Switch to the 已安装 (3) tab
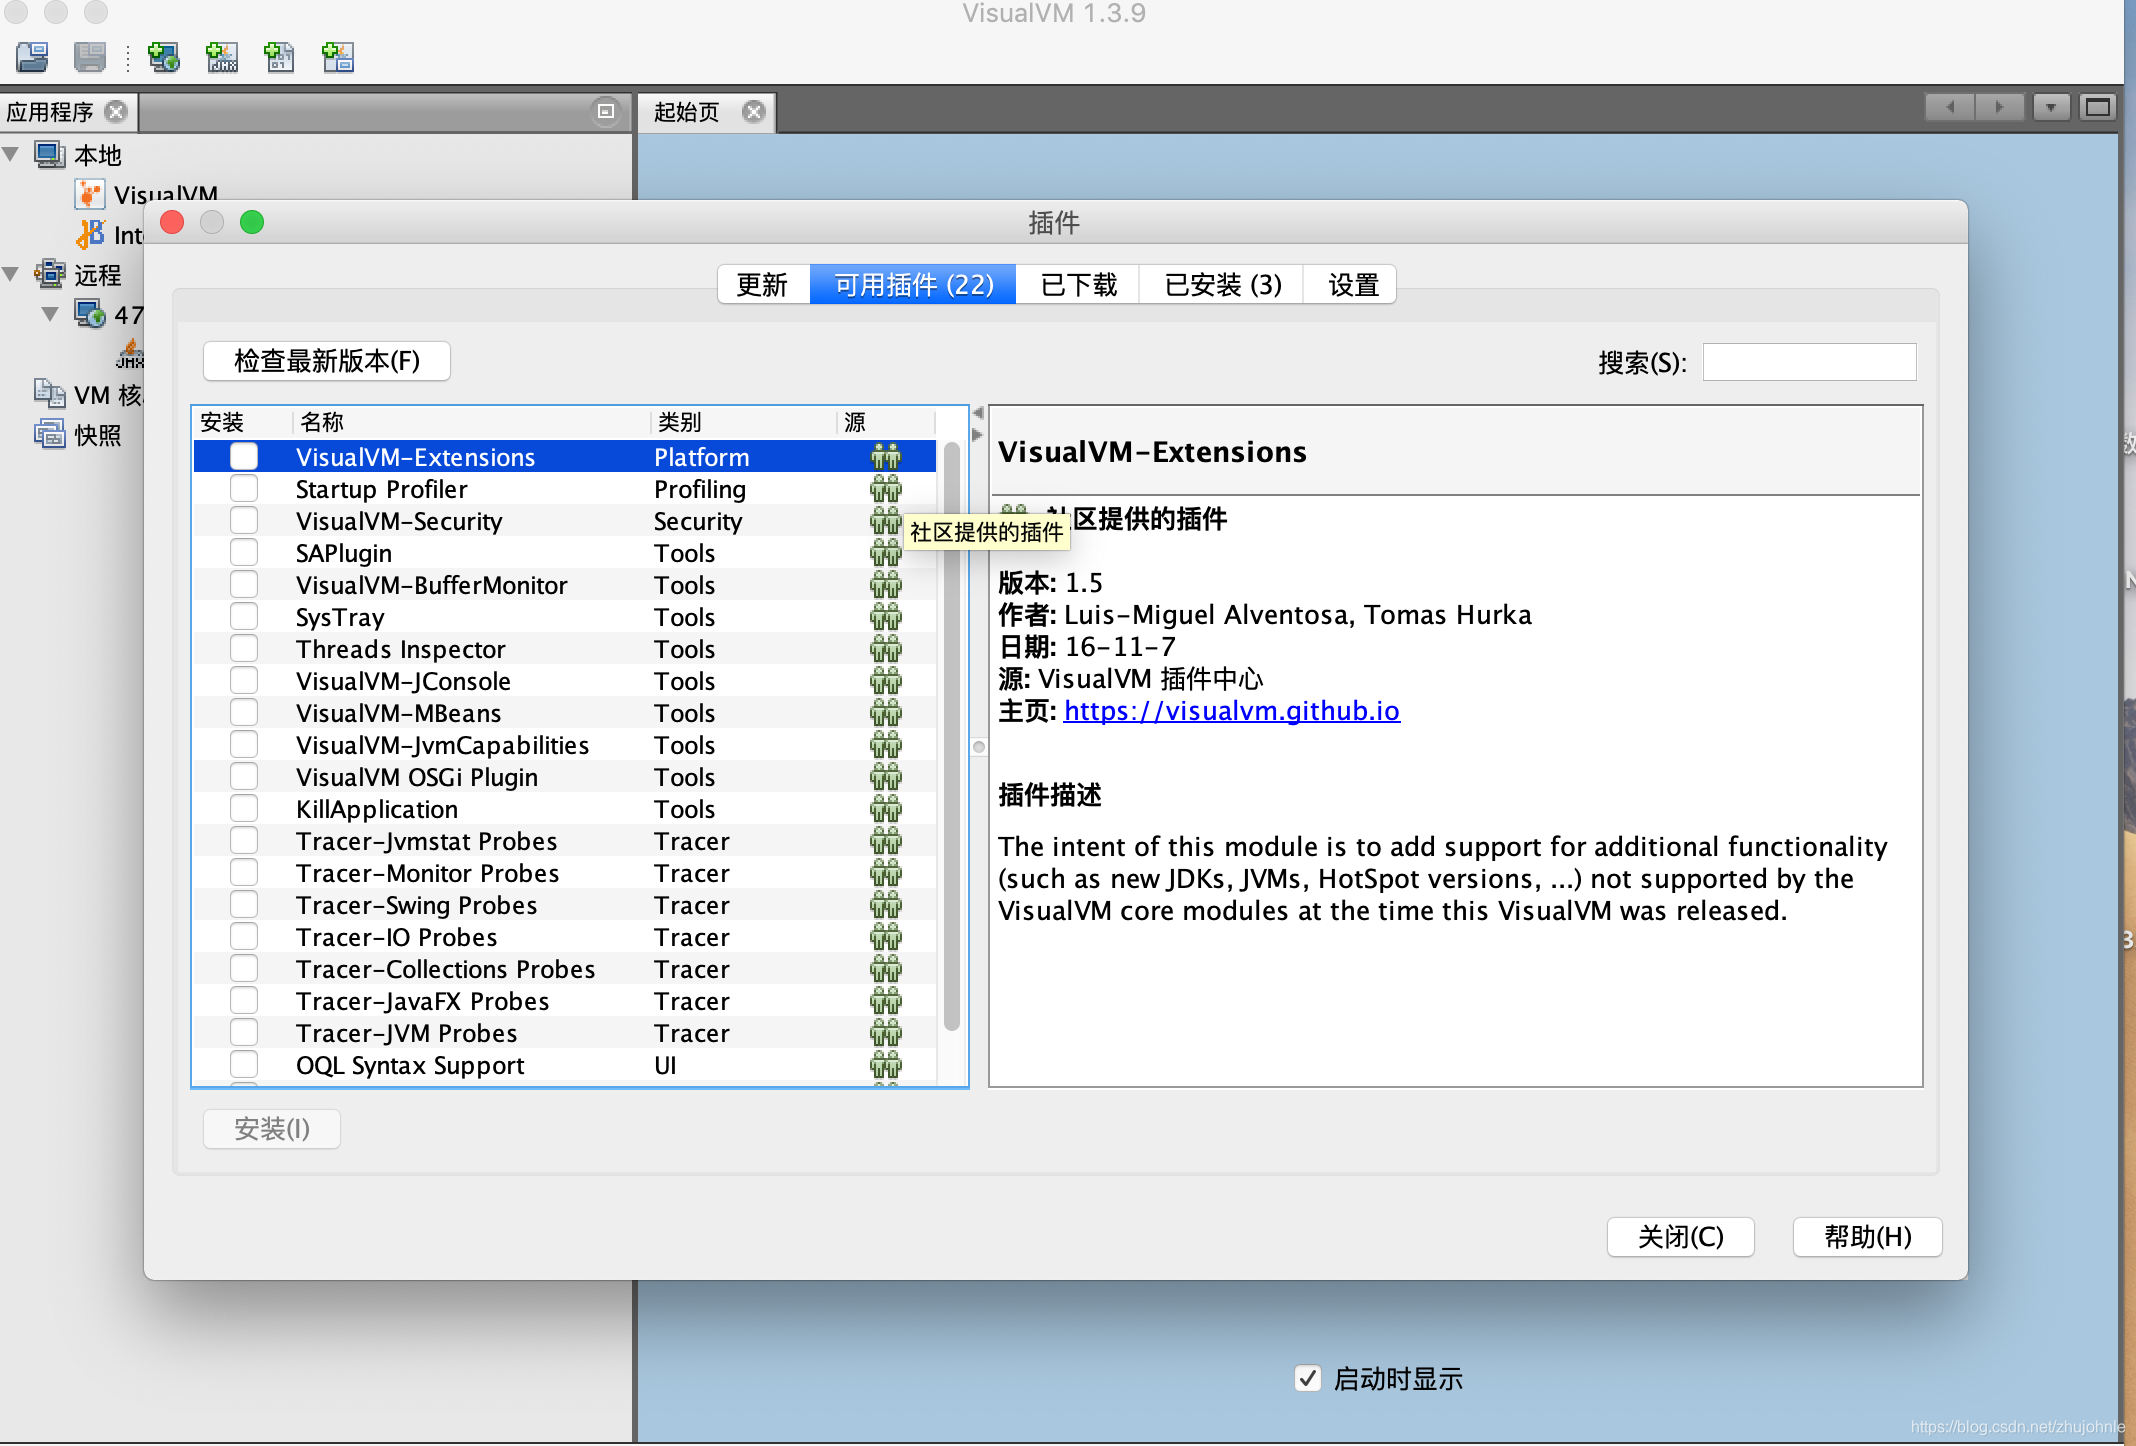This screenshot has width=2136, height=1446. (x=1222, y=285)
